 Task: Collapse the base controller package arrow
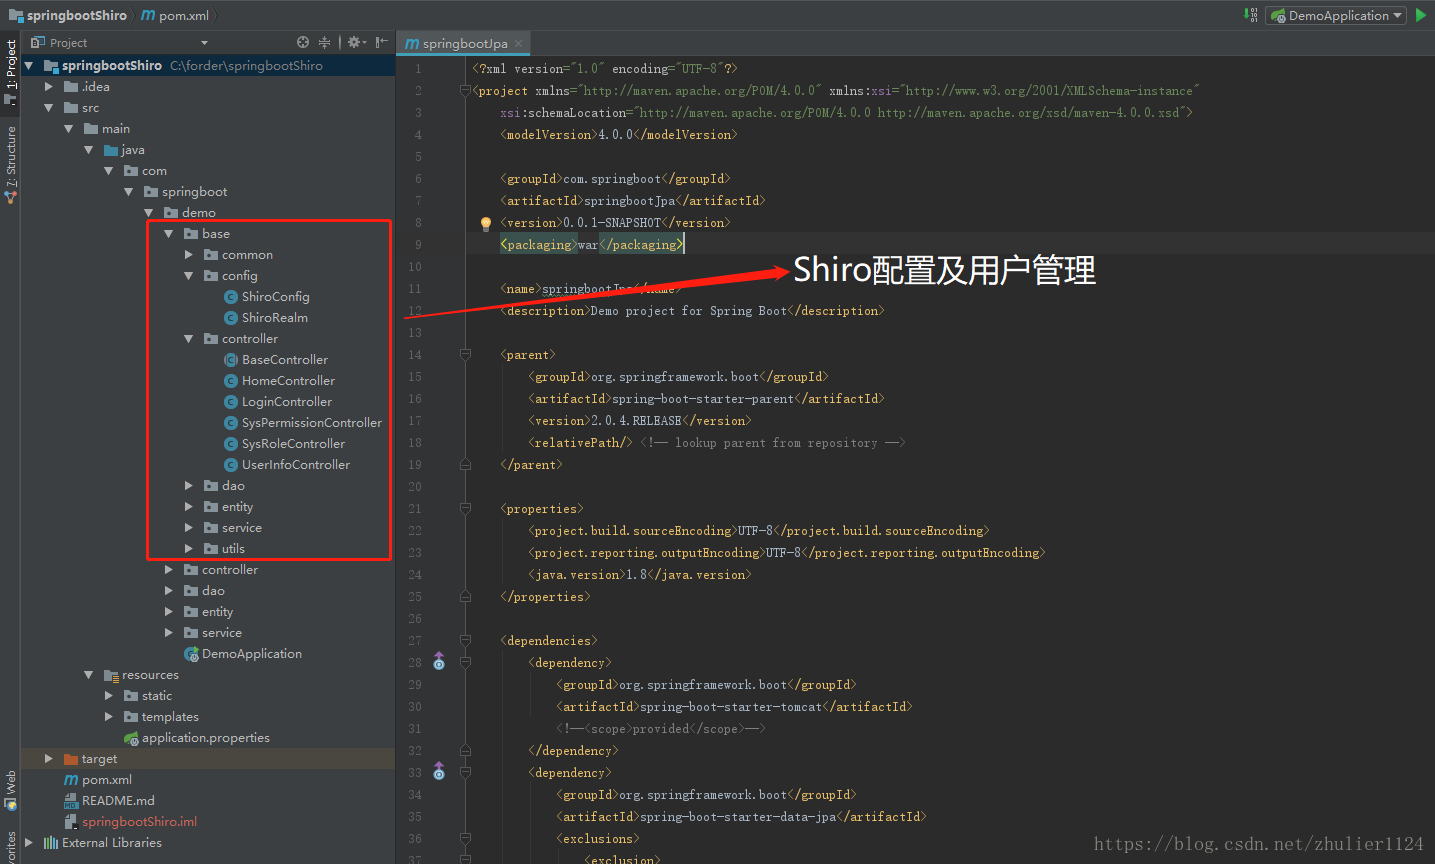pos(188,338)
